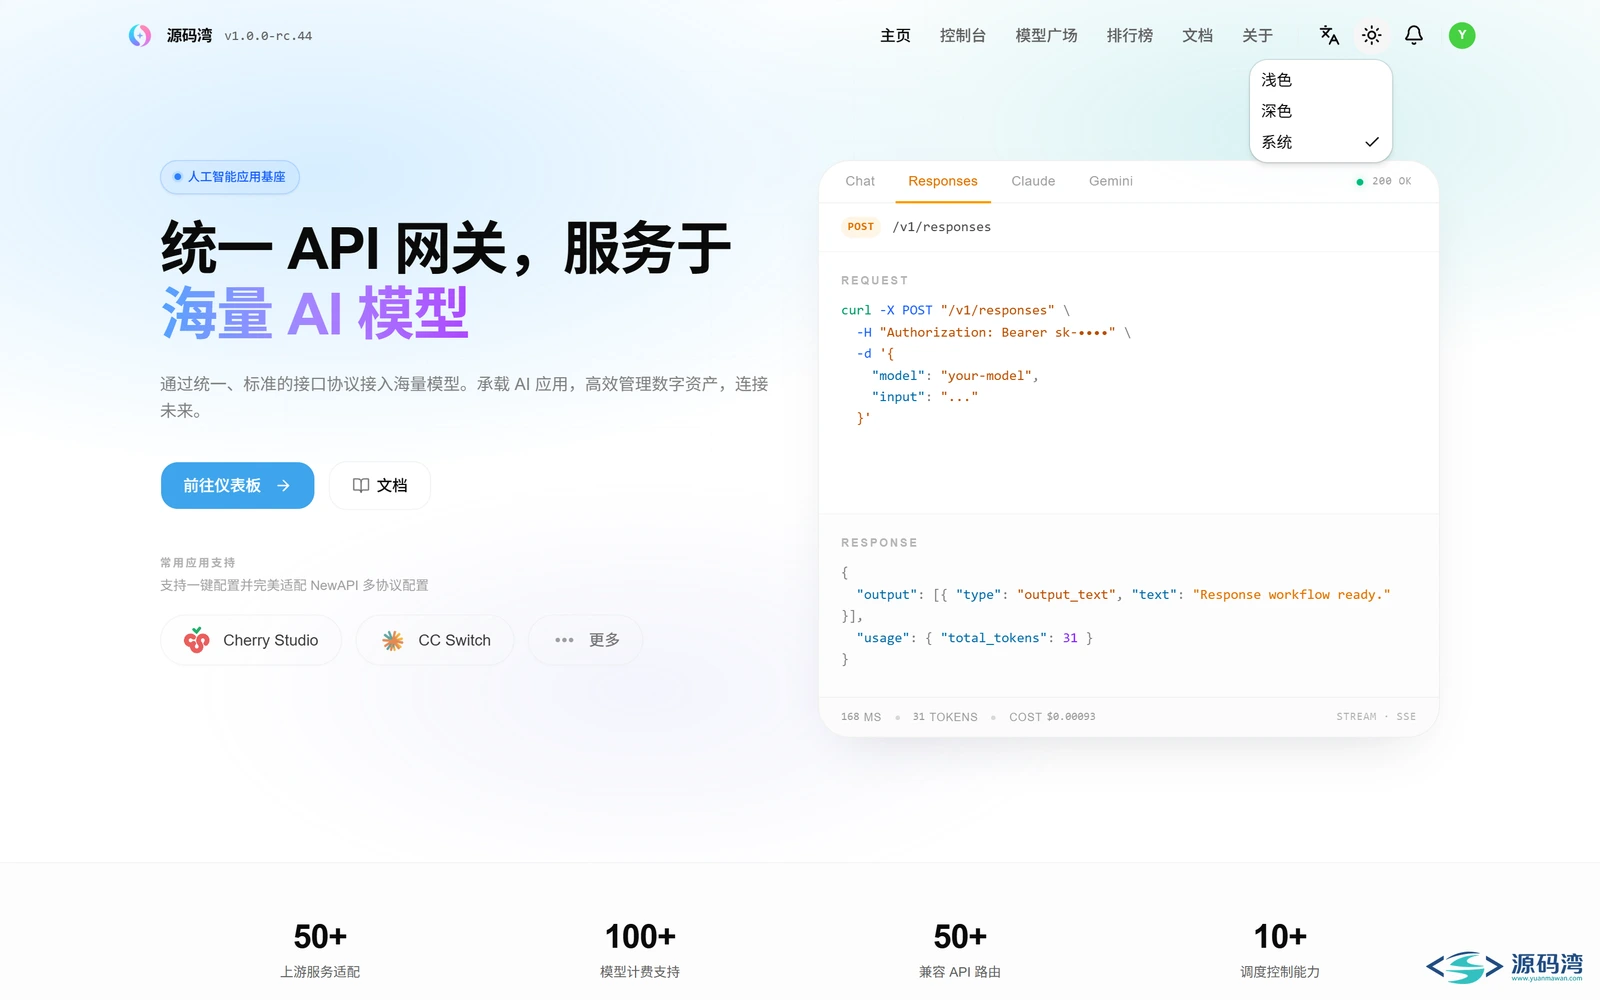The height and width of the screenshot is (1000, 1600).
Task: Select the 系统 system theme option
Action: (1321, 142)
